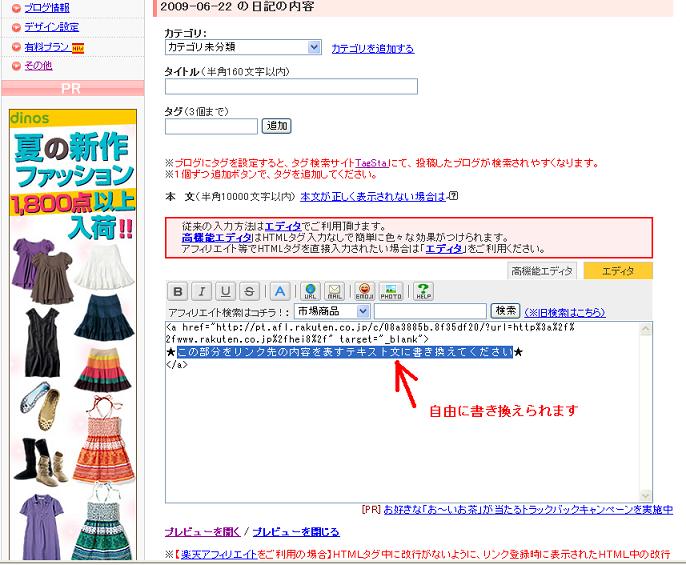The image size is (686, 565).
Task: Click the 検索 affiliate search button
Action: coord(505,311)
